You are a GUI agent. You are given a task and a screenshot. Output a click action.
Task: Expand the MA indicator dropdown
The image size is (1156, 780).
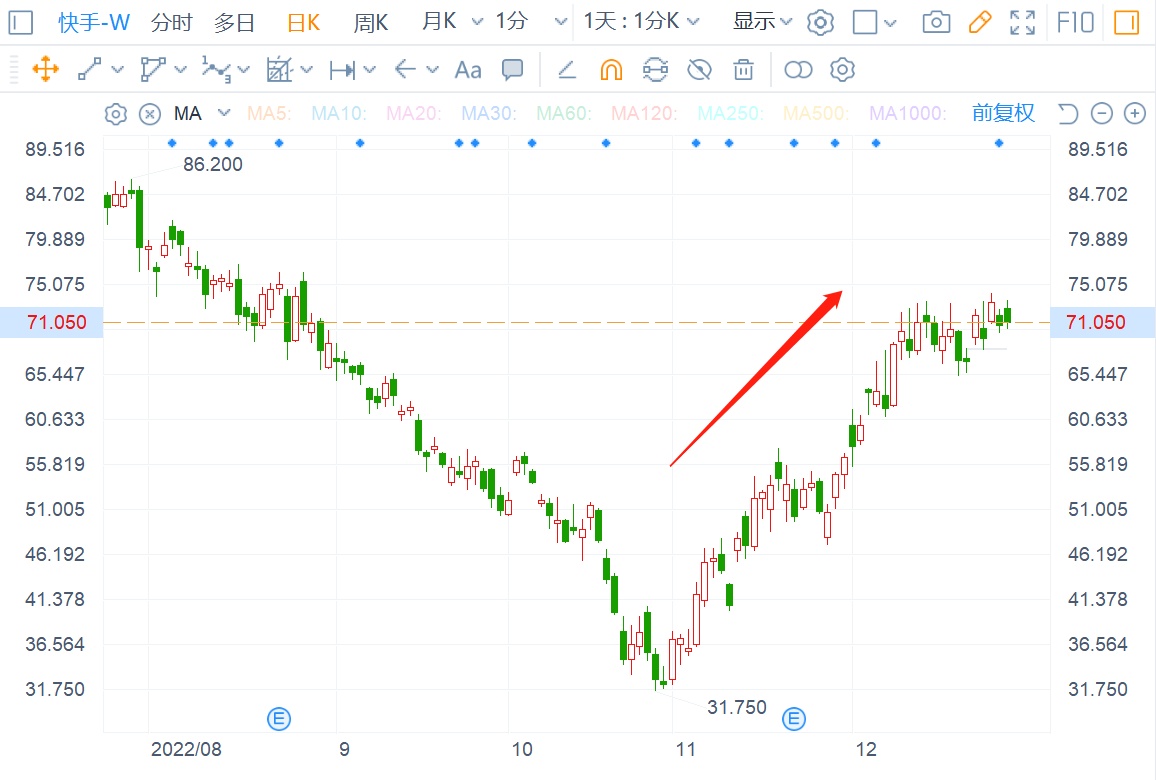224,113
